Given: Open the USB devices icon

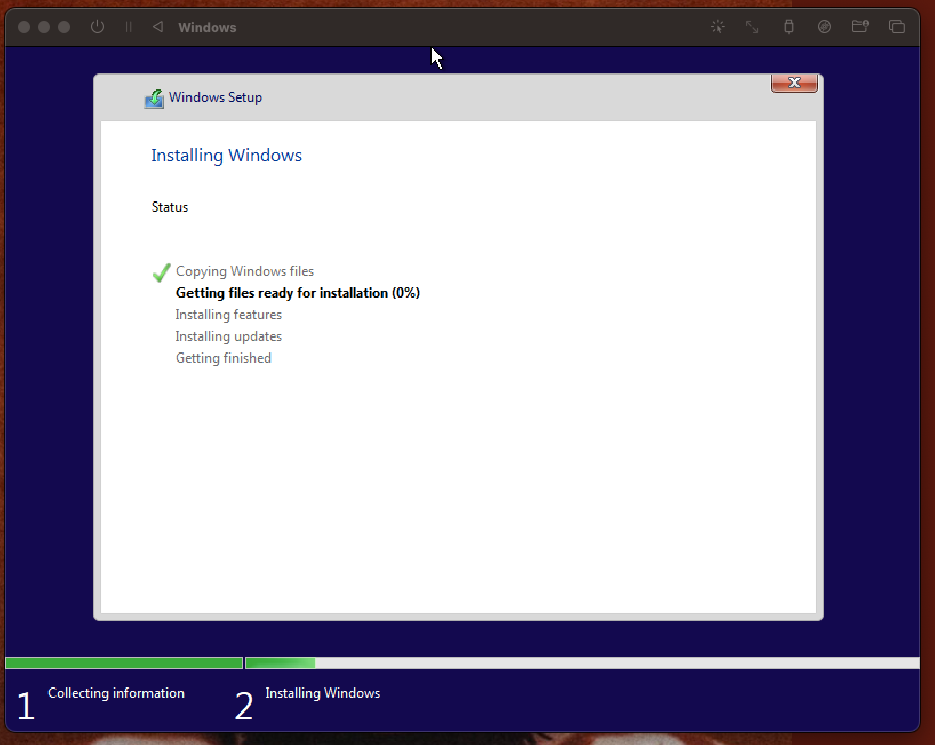Looking at the screenshot, I should point(789,27).
